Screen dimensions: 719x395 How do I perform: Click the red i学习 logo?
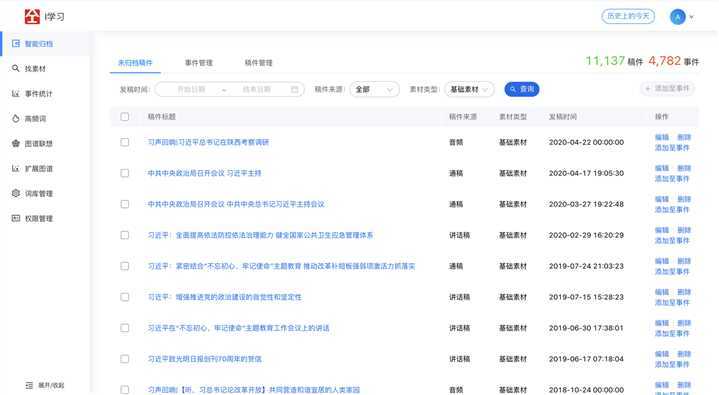[x=32, y=17]
